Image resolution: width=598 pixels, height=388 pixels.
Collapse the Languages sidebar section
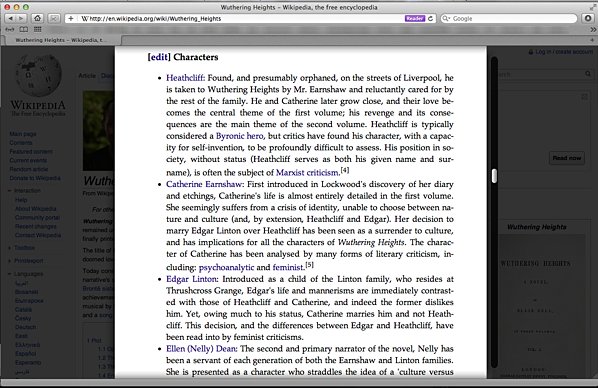tap(10, 274)
